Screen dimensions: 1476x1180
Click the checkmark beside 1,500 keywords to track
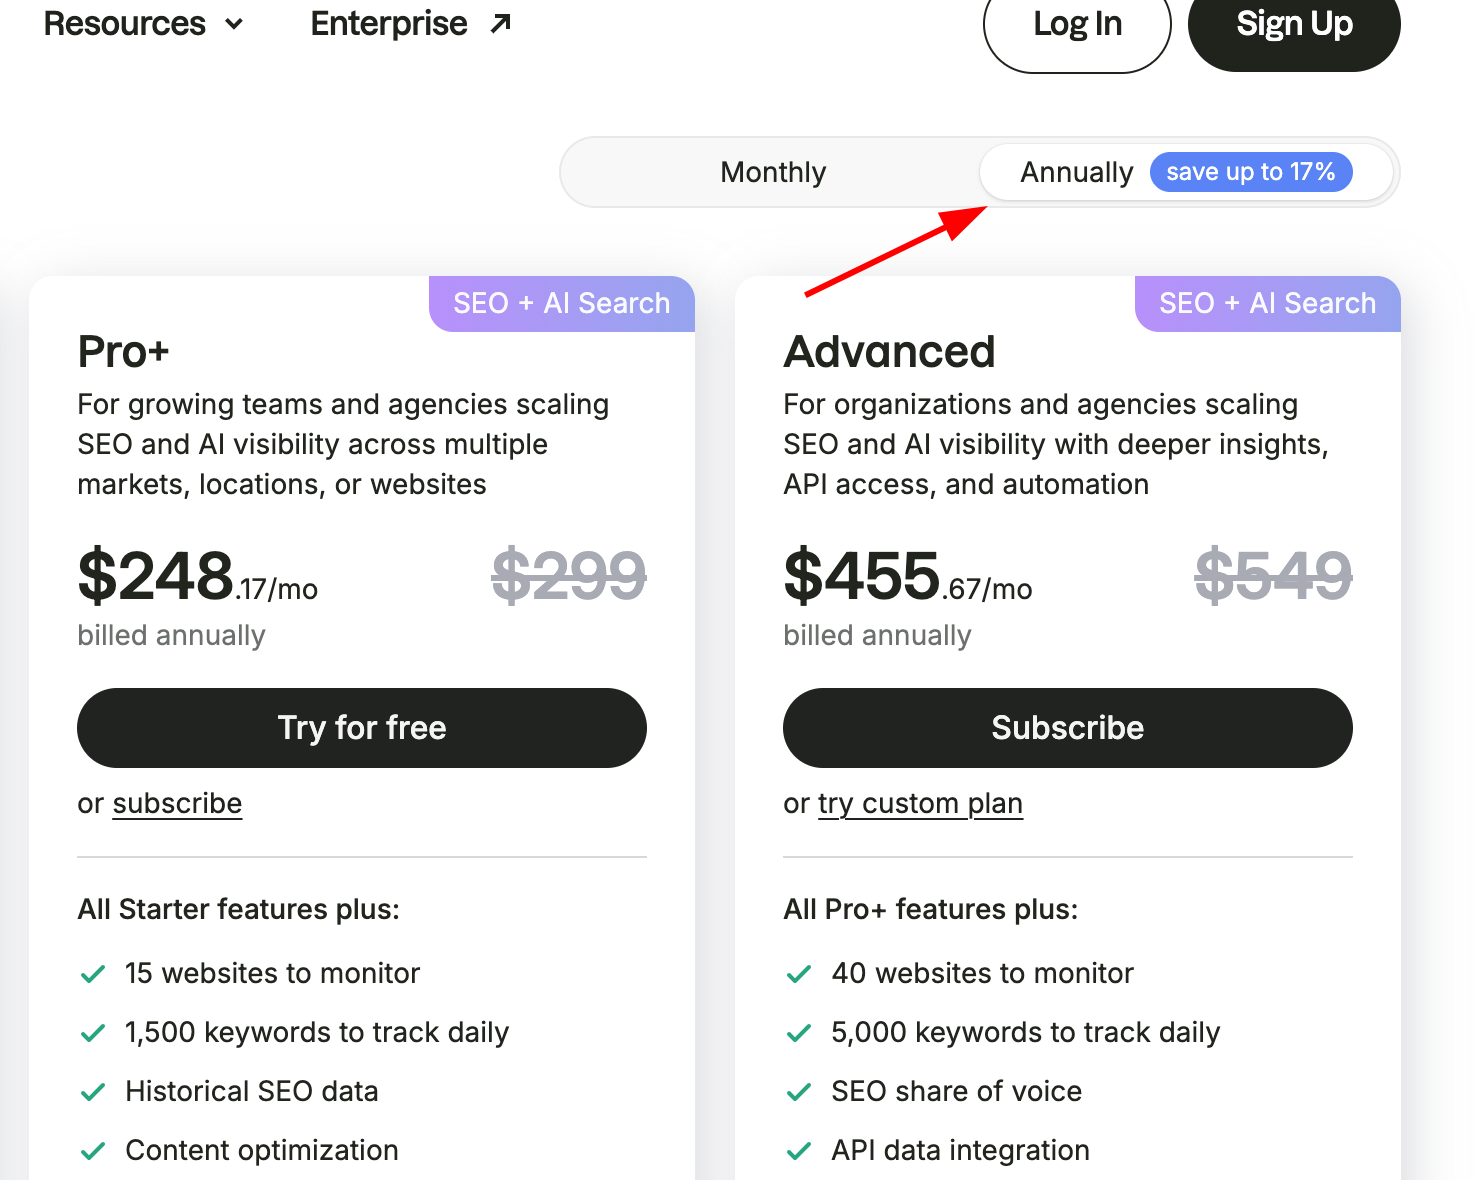point(93,1032)
